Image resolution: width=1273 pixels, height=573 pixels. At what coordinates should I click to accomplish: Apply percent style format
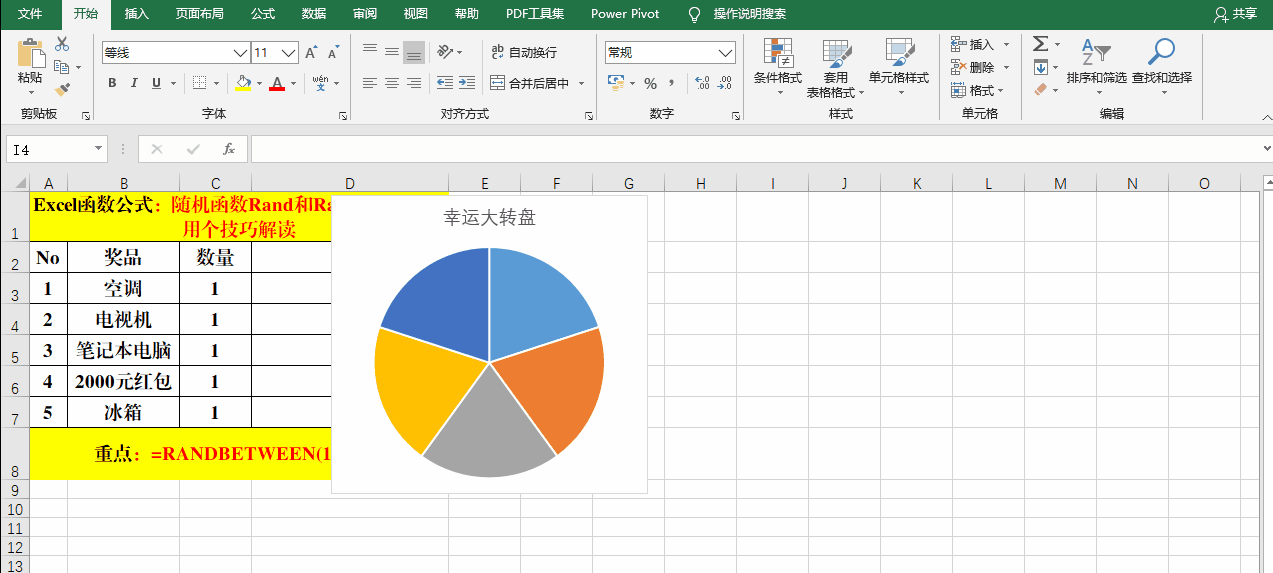point(650,83)
